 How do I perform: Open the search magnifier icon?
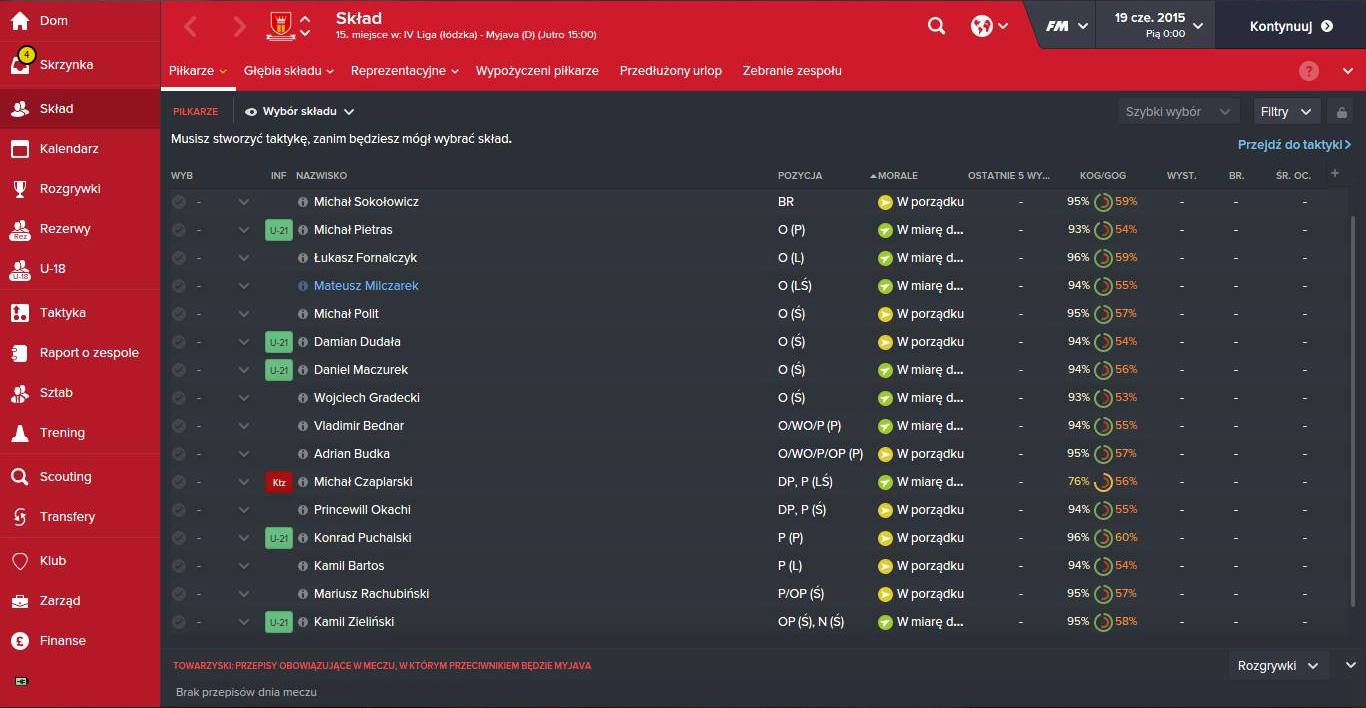click(x=936, y=26)
